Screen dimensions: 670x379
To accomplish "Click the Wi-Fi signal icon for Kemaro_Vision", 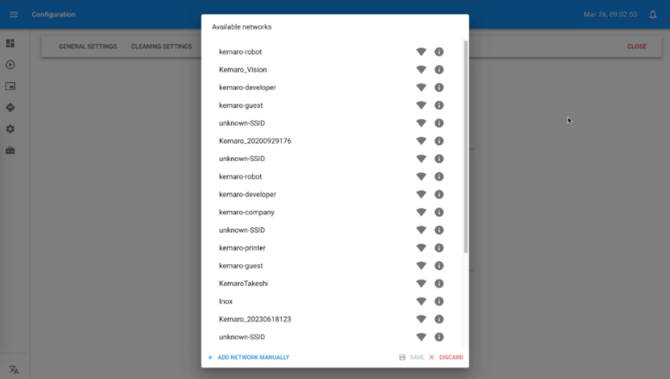I will point(421,70).
